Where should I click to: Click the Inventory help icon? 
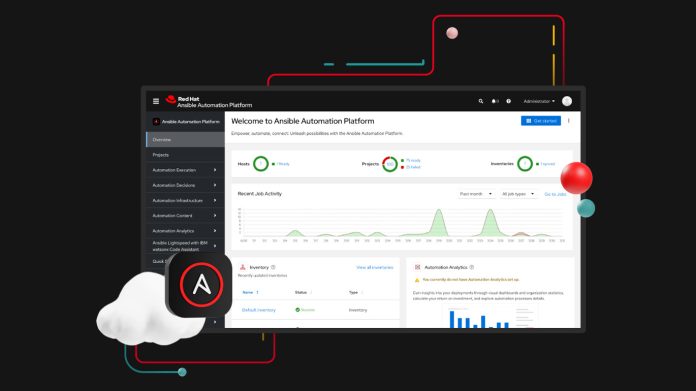273,267
